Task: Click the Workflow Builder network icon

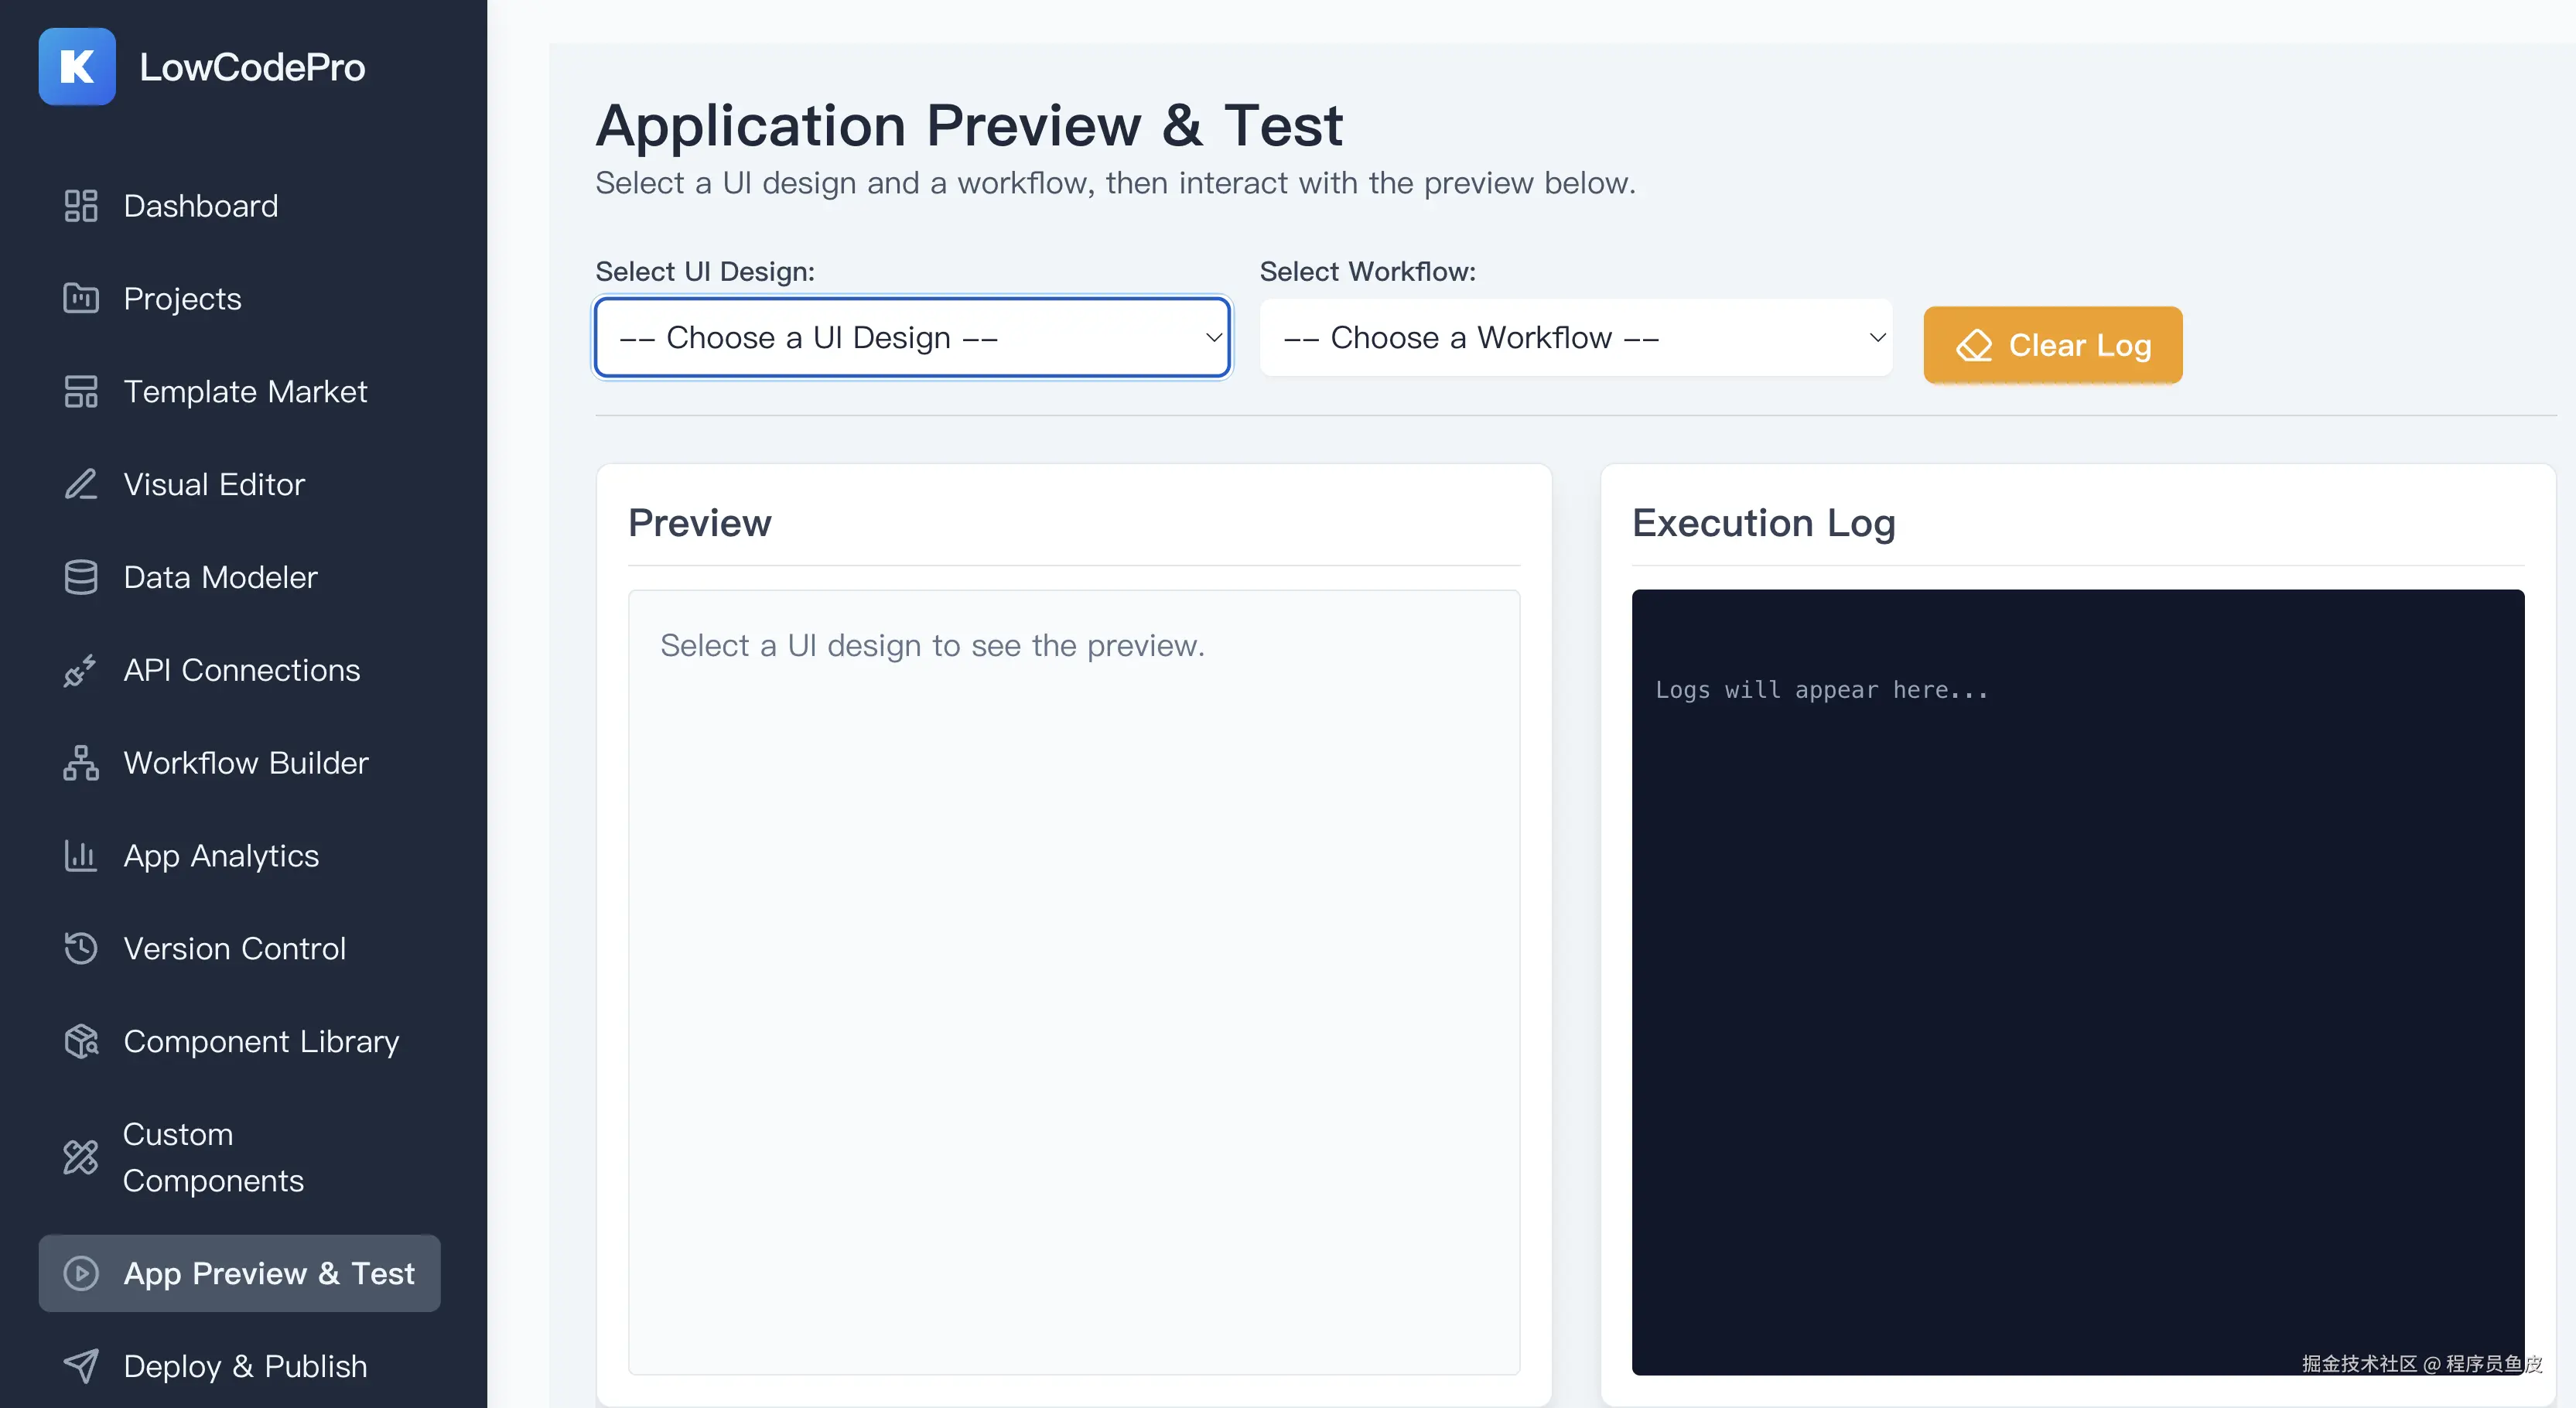Action: pyautogui.click(x=81, y=763)
